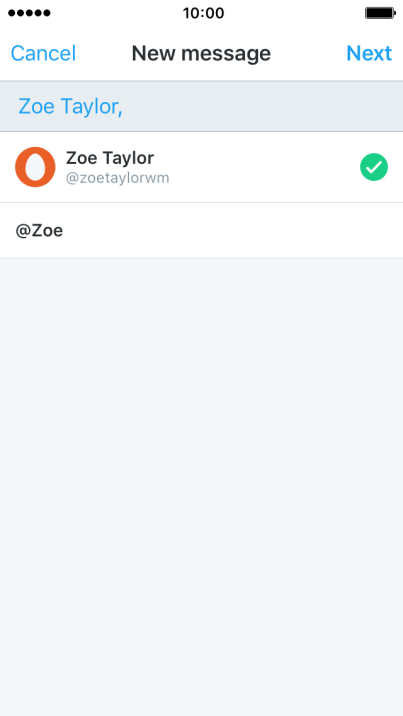Tap the @zoetaylorwm handle text
Viewport: 403px width, 716px height.
click(x=118, y=178)
